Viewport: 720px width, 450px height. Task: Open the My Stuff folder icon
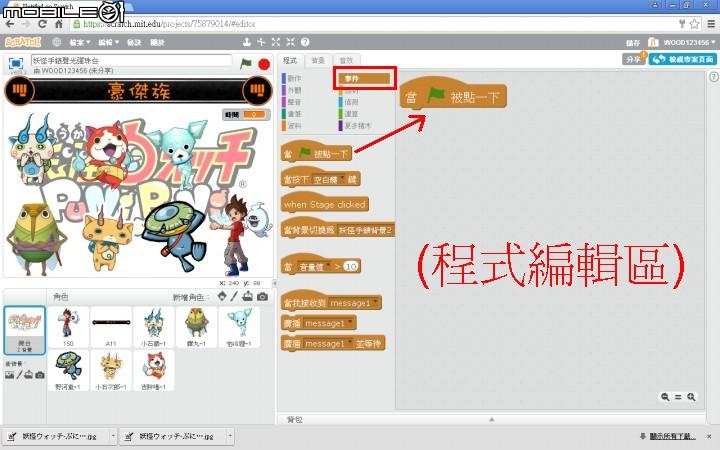pos(653,42)
